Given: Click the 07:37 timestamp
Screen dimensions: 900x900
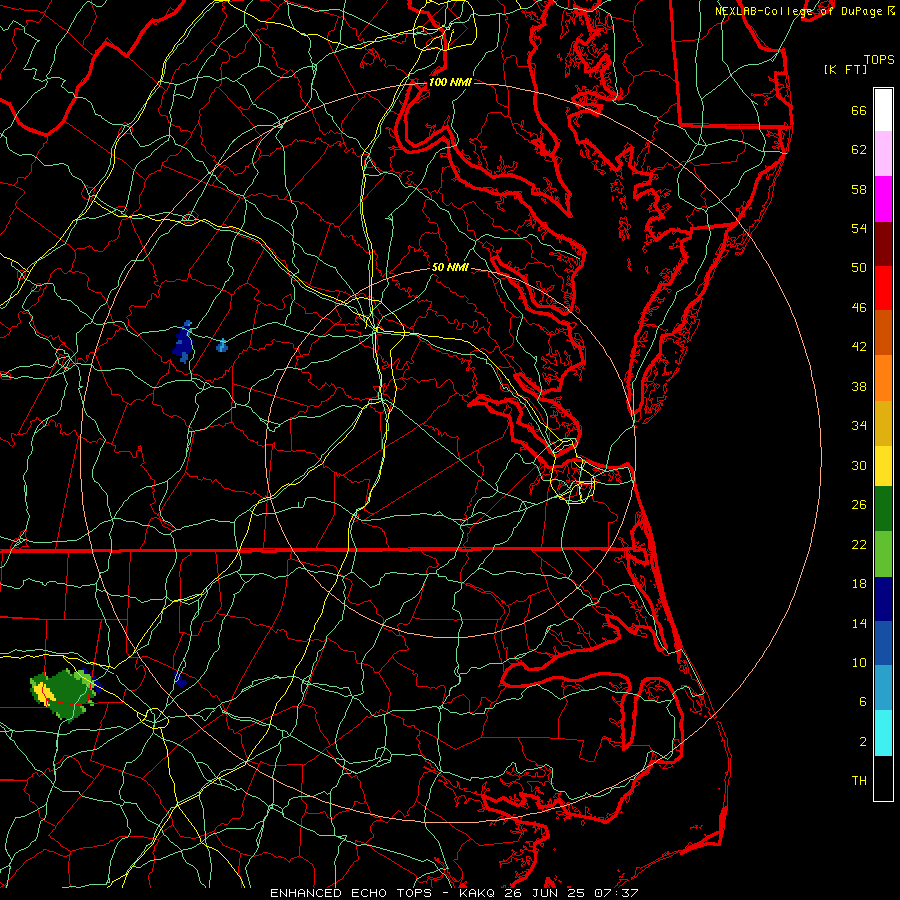Looking at the screenshot, I should point(615,893).
